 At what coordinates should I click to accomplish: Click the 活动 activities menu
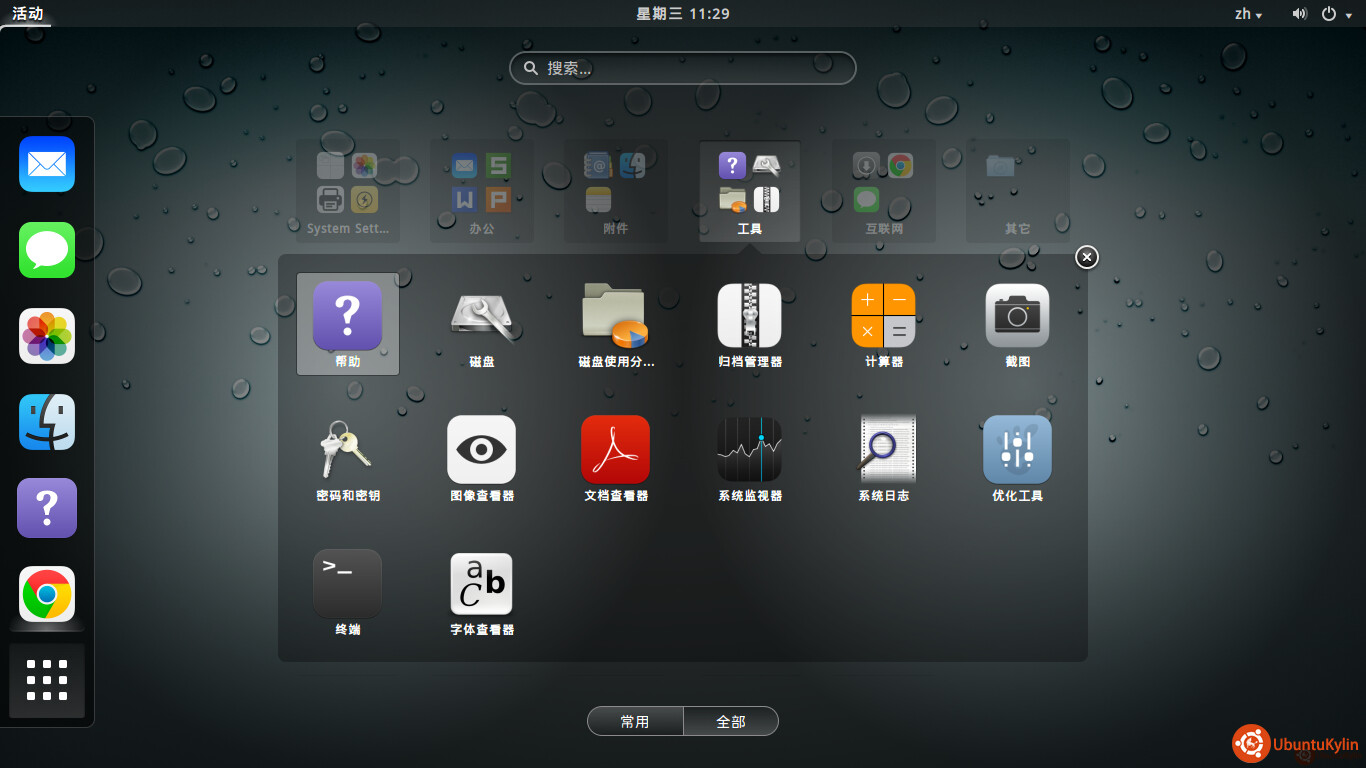27,14
